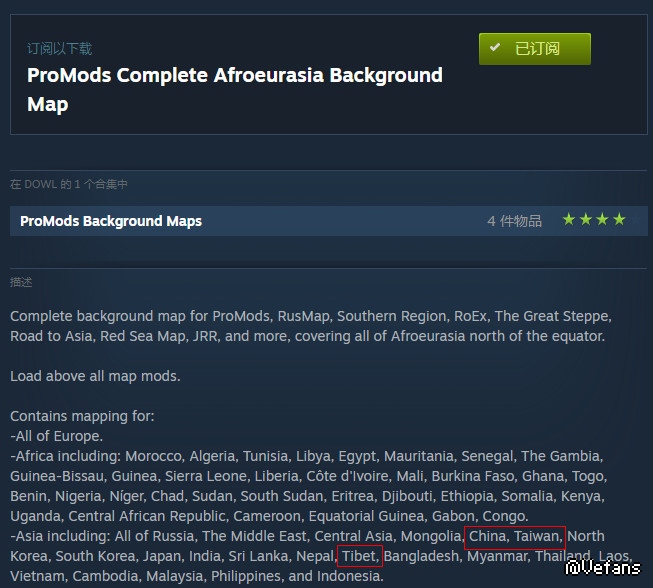
Task: Click the third rating star
Action: coord(602,219)
